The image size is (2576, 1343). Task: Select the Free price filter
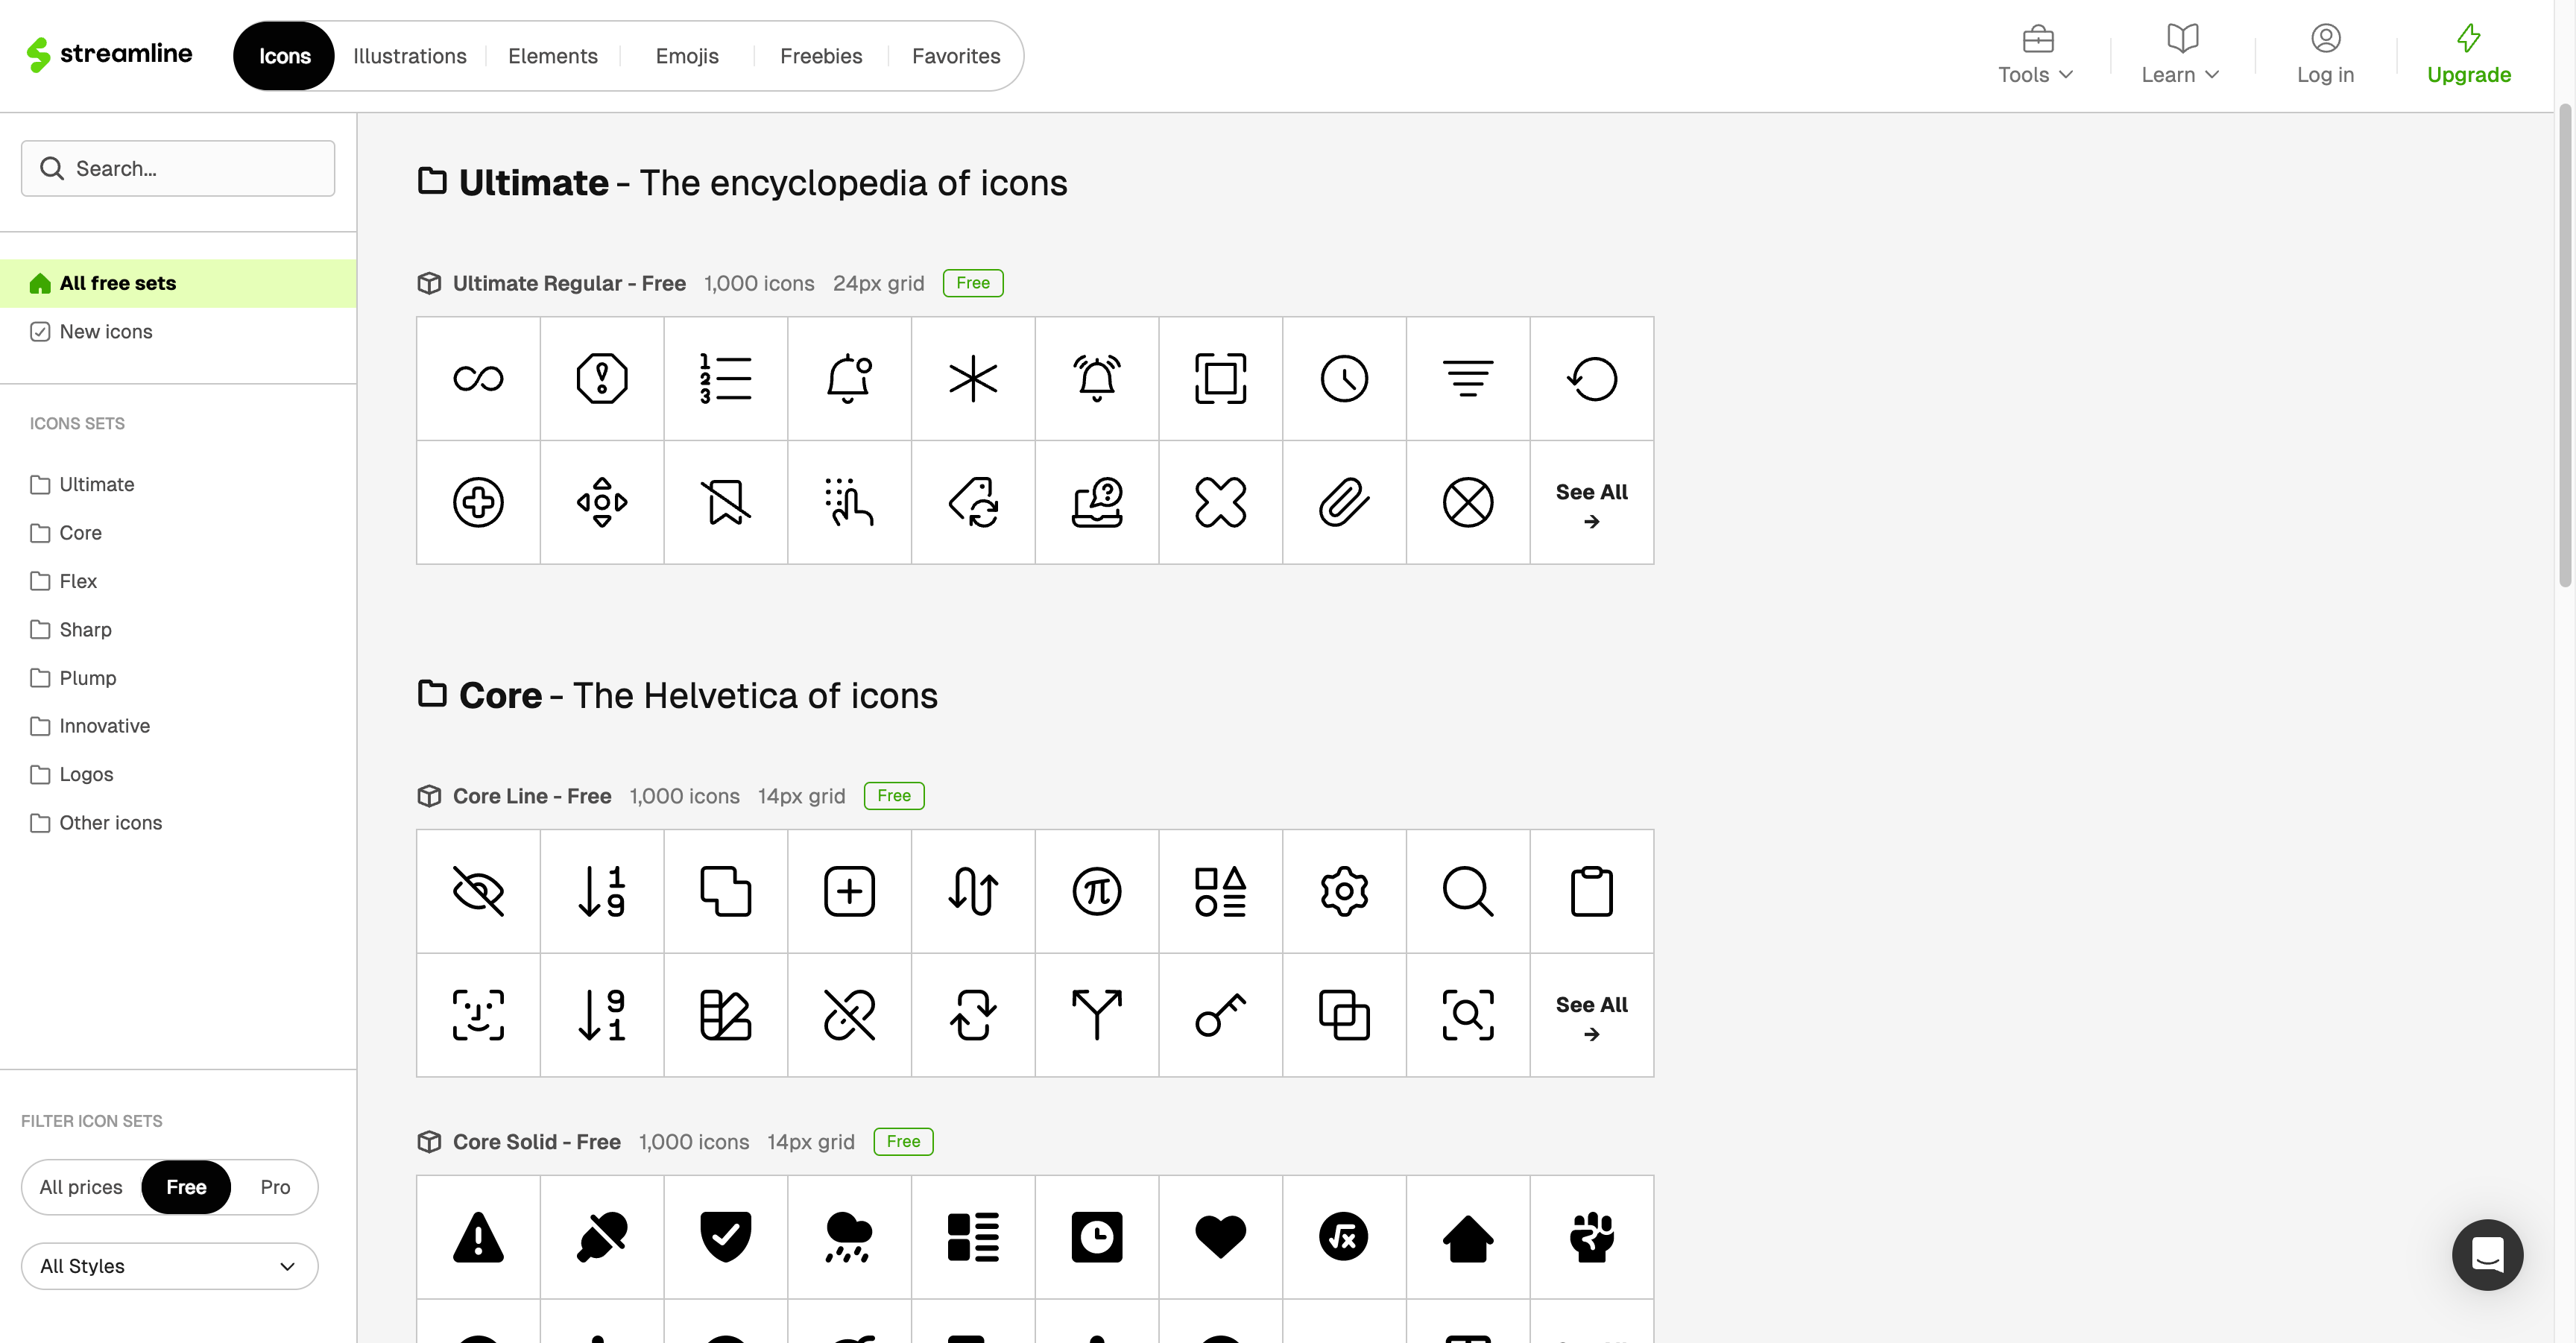tap(186, 1187)
